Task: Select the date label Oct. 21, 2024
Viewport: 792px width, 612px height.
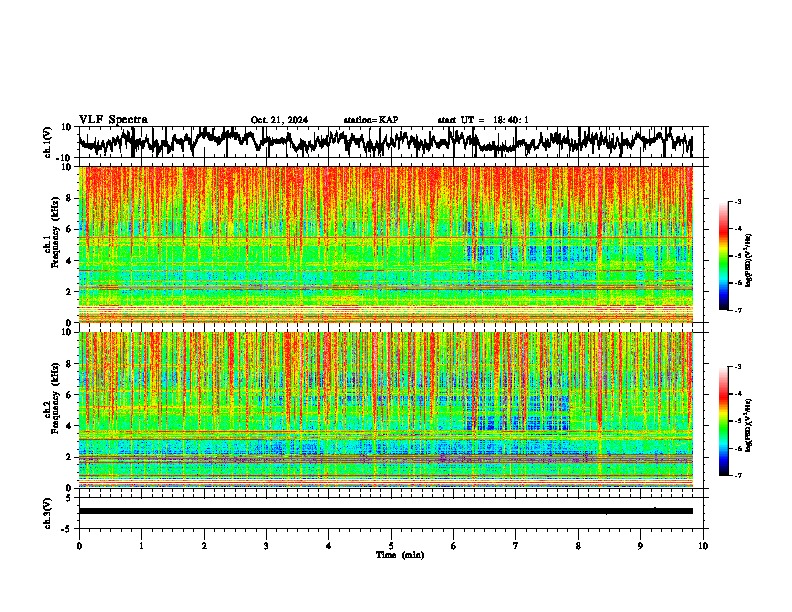Action: (x=279, y=120)
